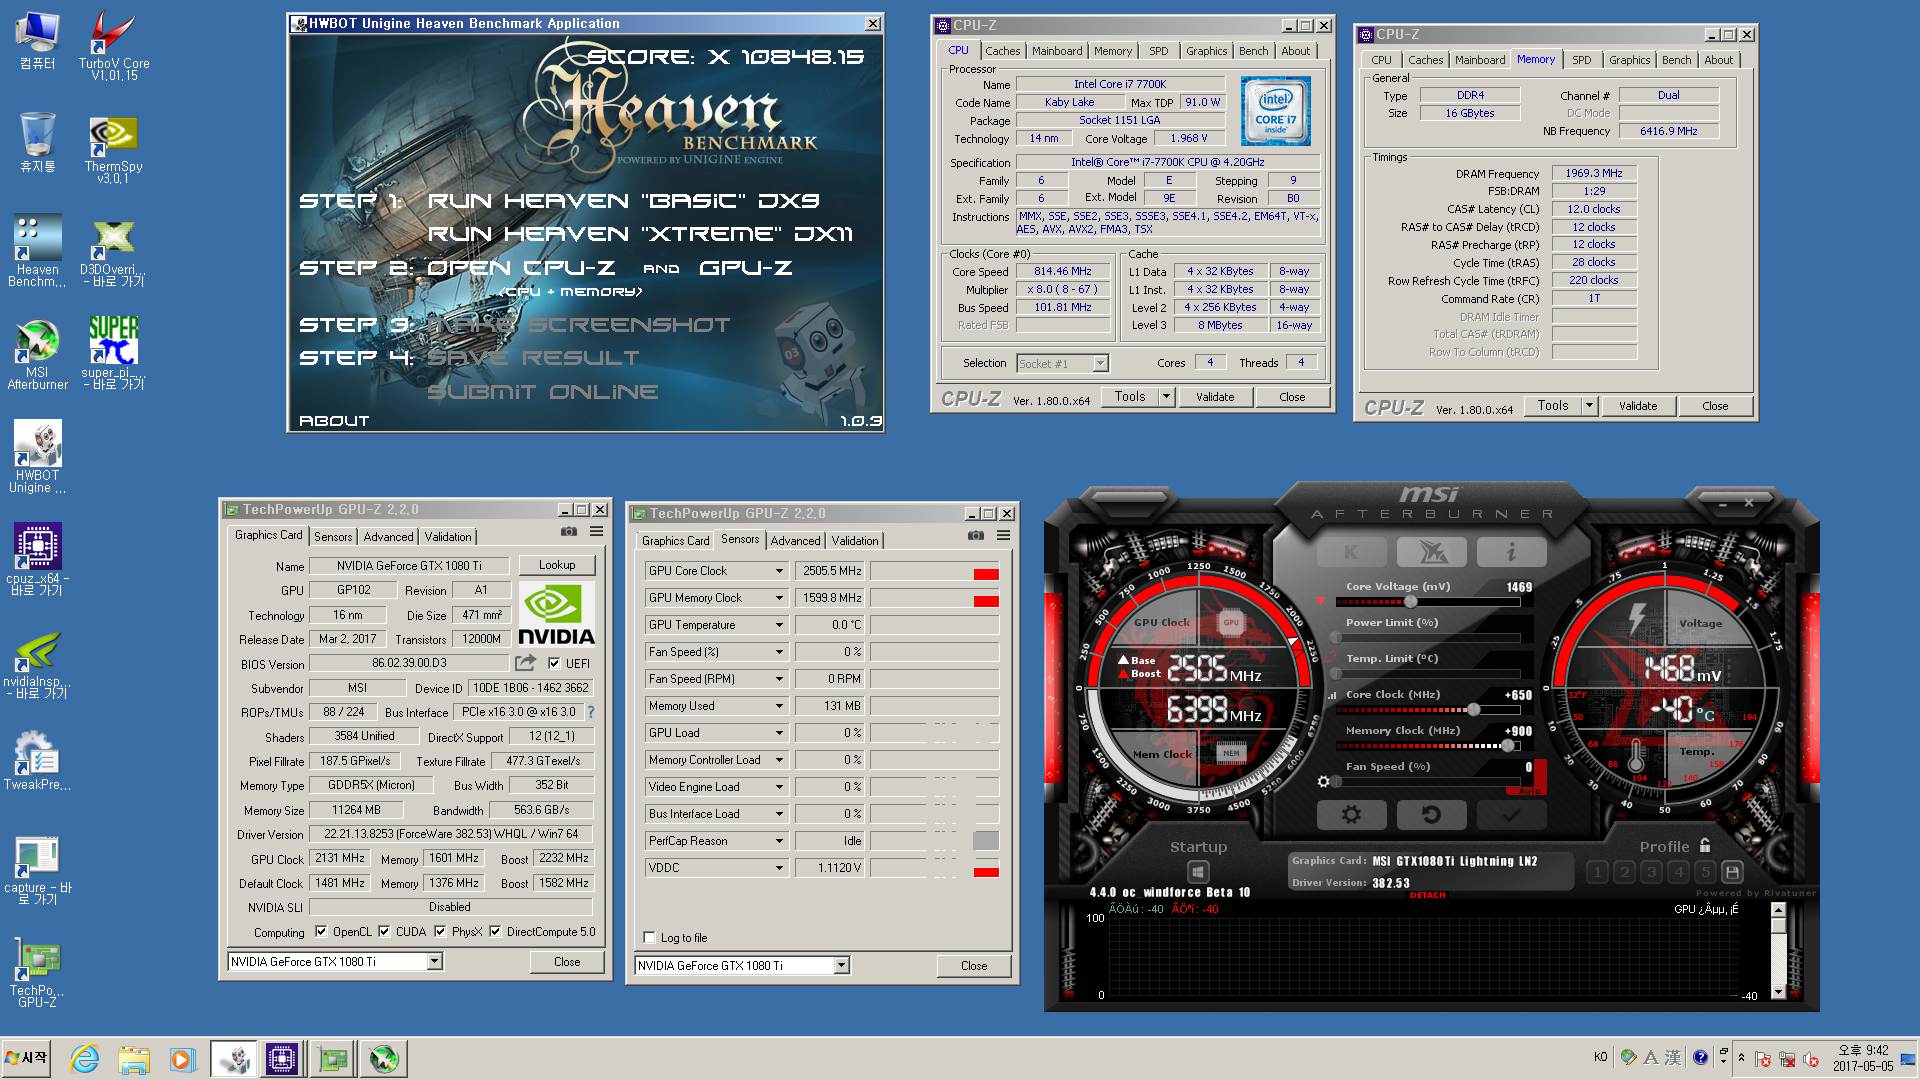The width and height of the screenshot is (1920, 1080).
Task: Click the camera icon in GPU-Z Sensors window
Action: point(975,536)
